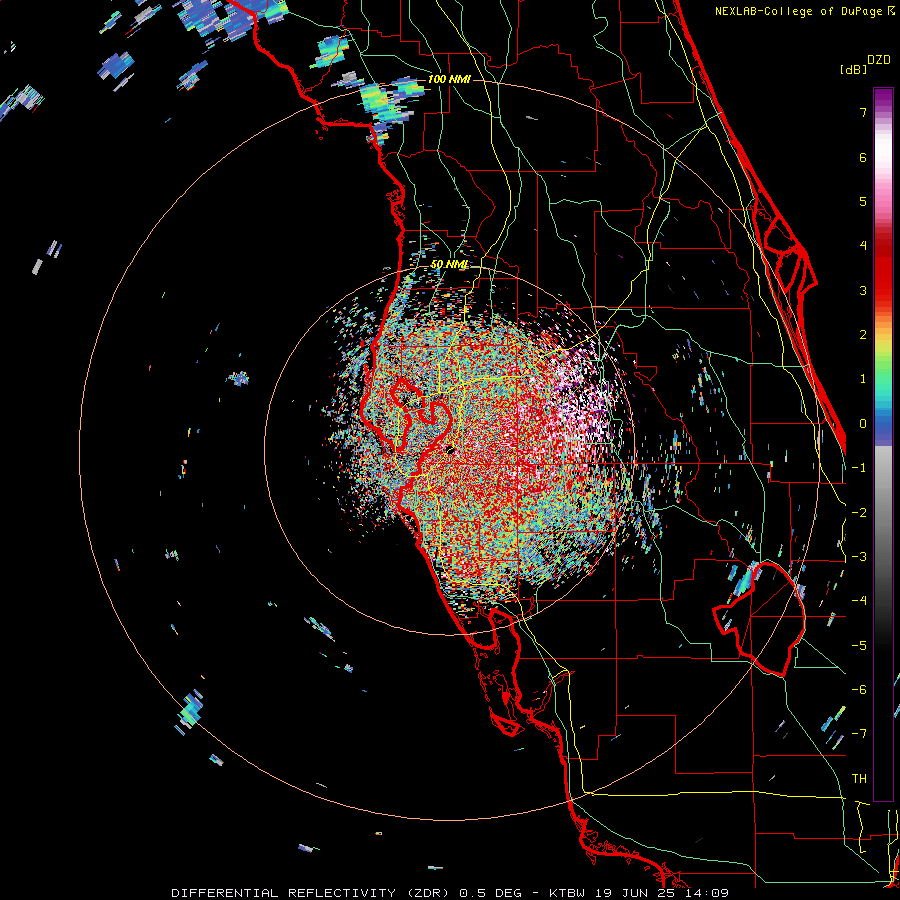Click the -1 value on the ZDR color scale
Viewport: 900px width, 900px height.
tap(859, 468)
